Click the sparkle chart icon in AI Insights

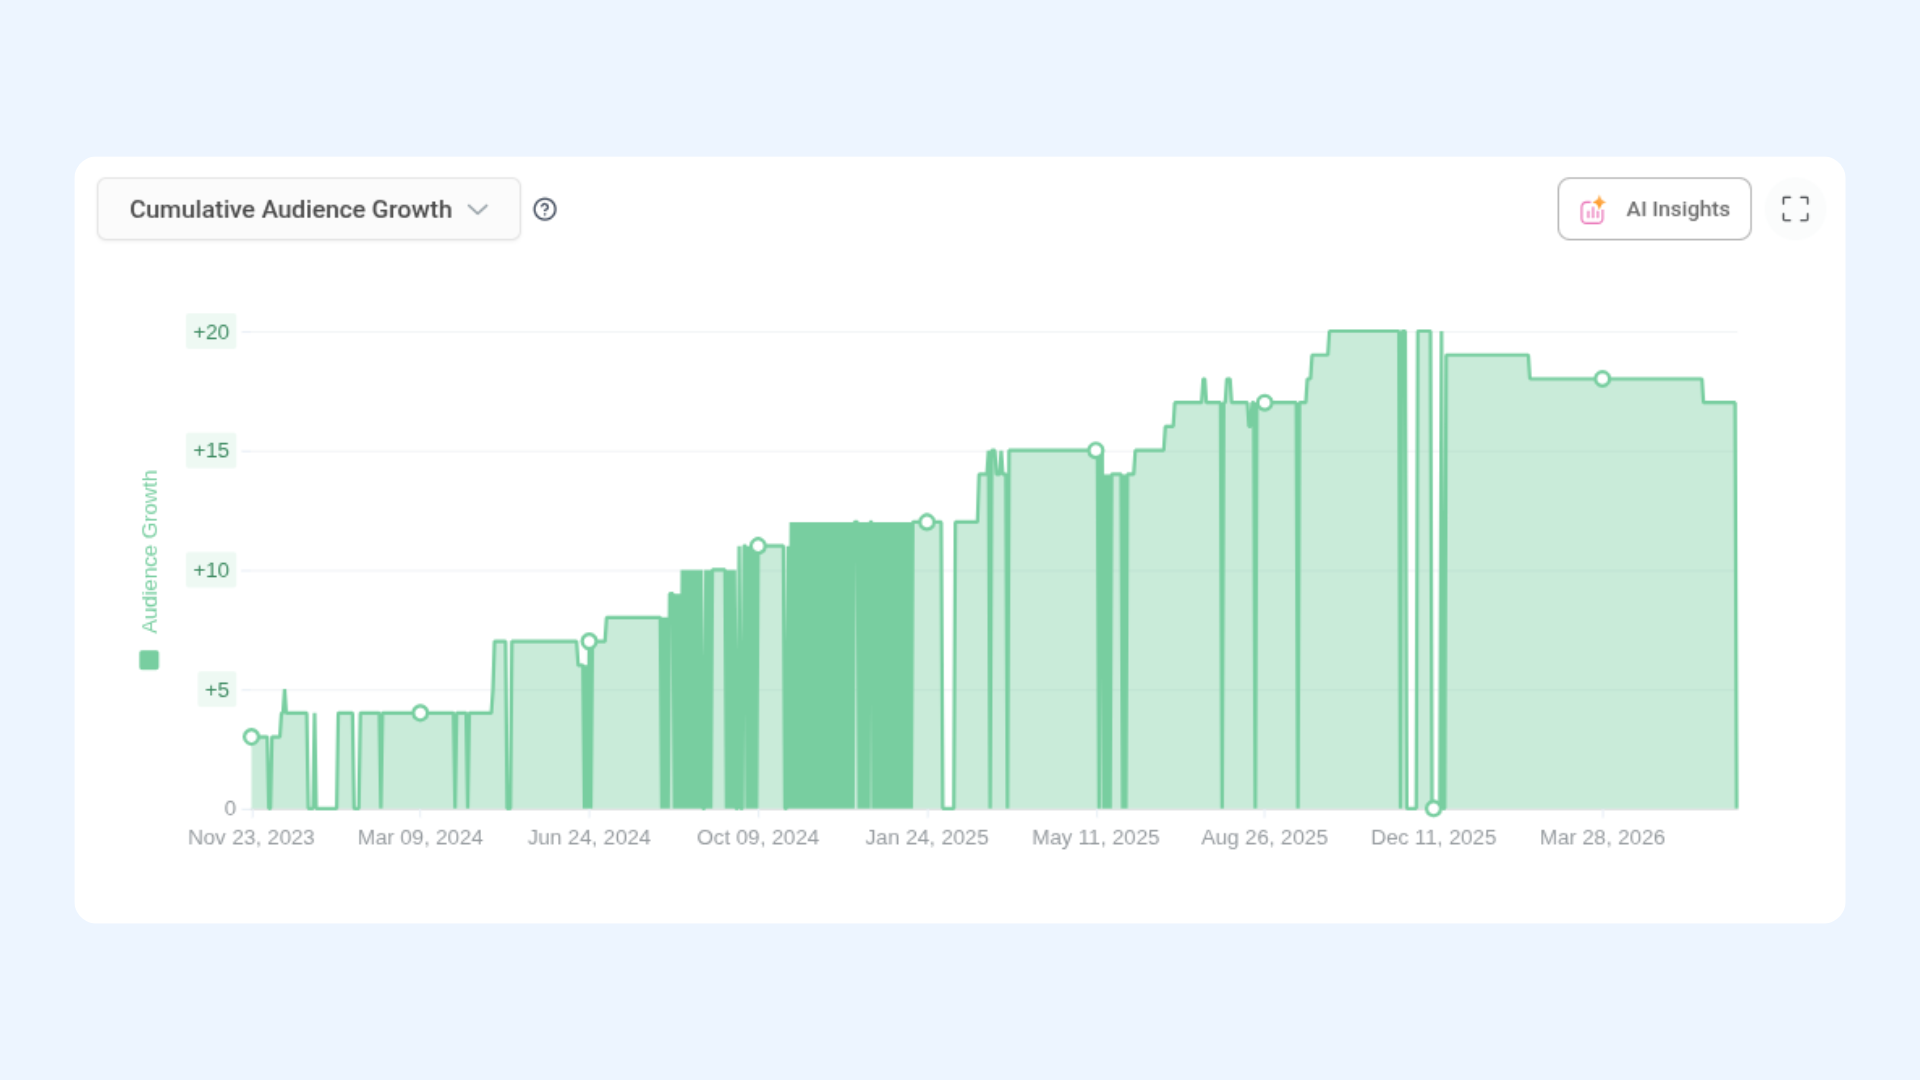click(x=1593, y=210)
